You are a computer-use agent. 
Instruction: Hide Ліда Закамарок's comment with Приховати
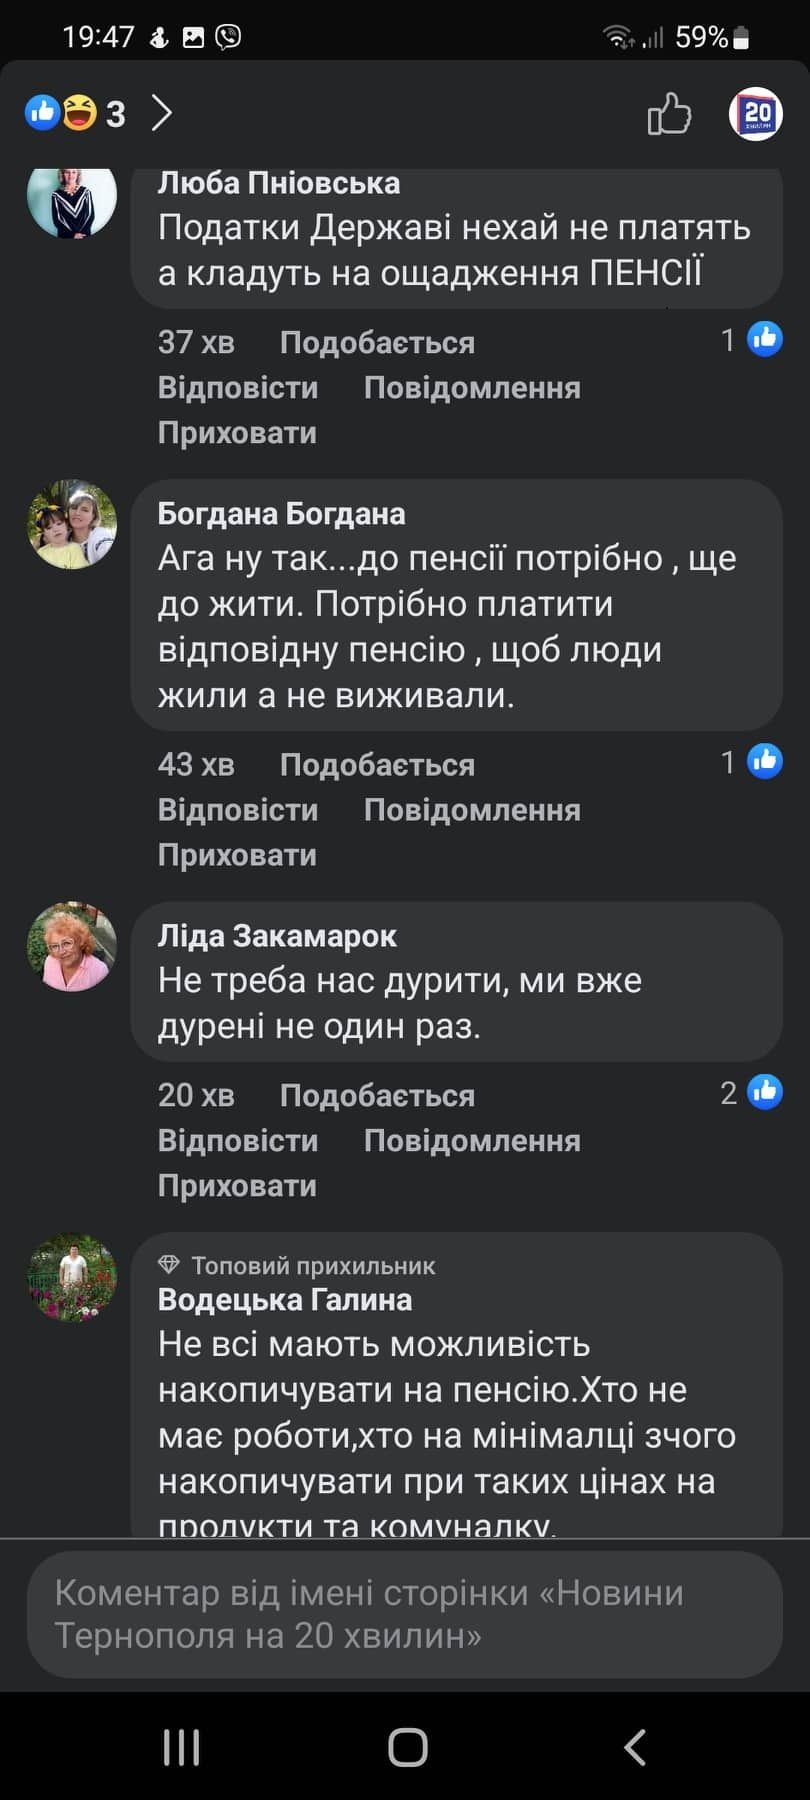pos(237,1186)
